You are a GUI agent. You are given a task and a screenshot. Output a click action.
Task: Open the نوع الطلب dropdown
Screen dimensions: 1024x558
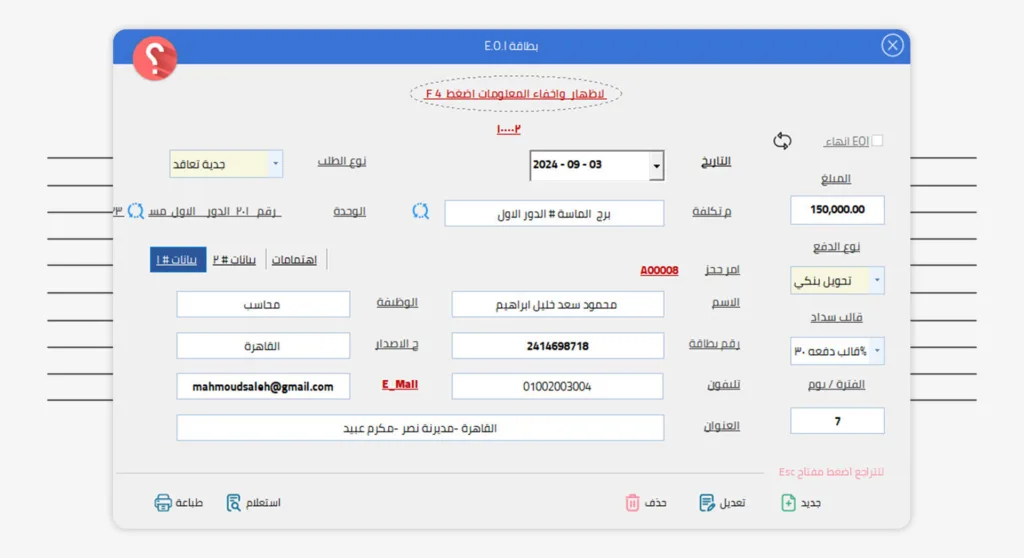(x=276, y=164)
